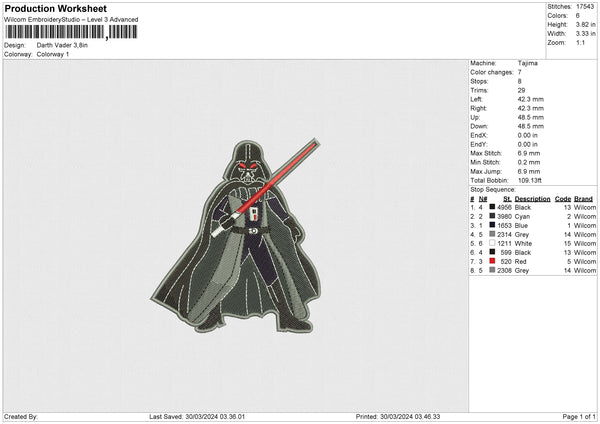Viewport: 600px width, 424px height.
Task: Click the 'Cyan' description in stop 2
Action: pyautogui.click(x=522, y=217)
